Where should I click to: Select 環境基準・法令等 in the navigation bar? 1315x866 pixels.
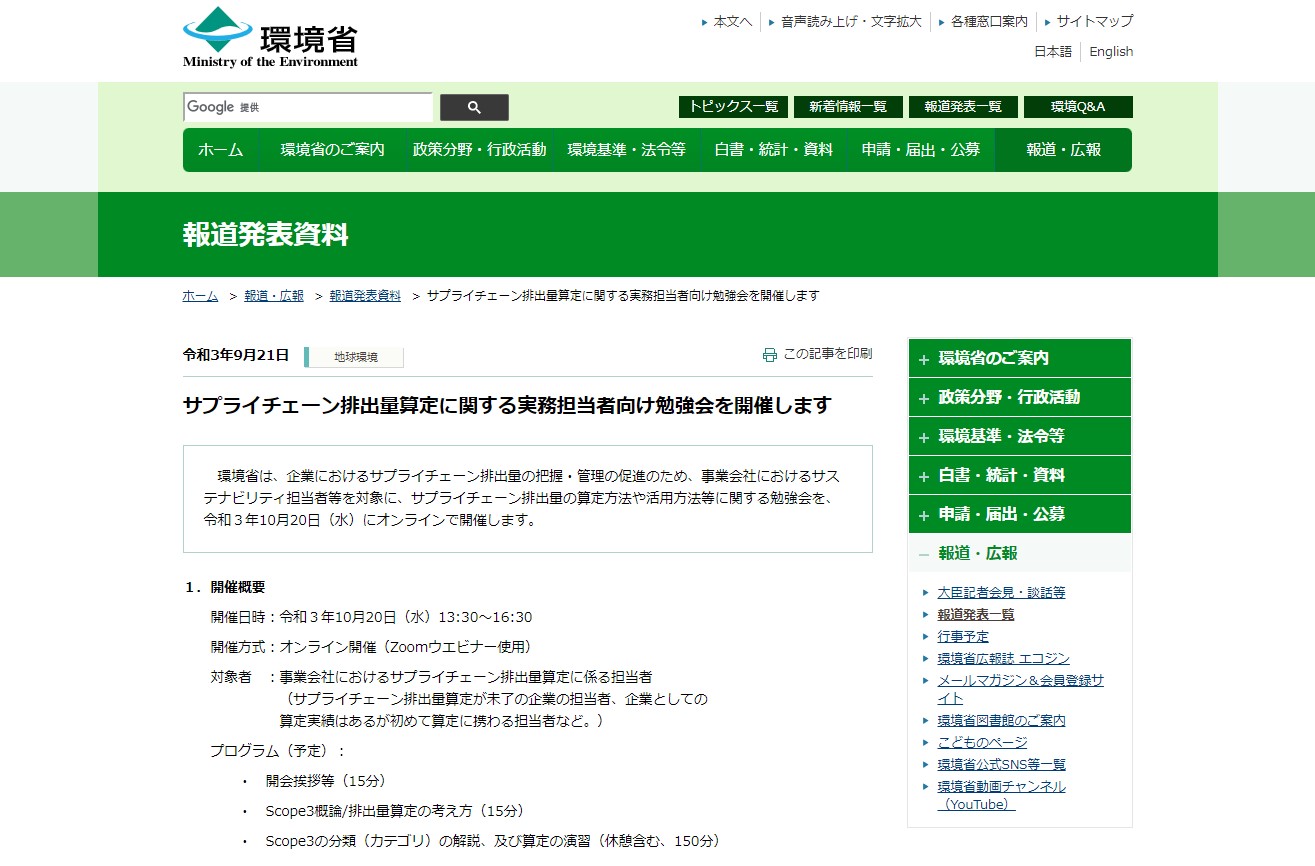pos(627,149)
